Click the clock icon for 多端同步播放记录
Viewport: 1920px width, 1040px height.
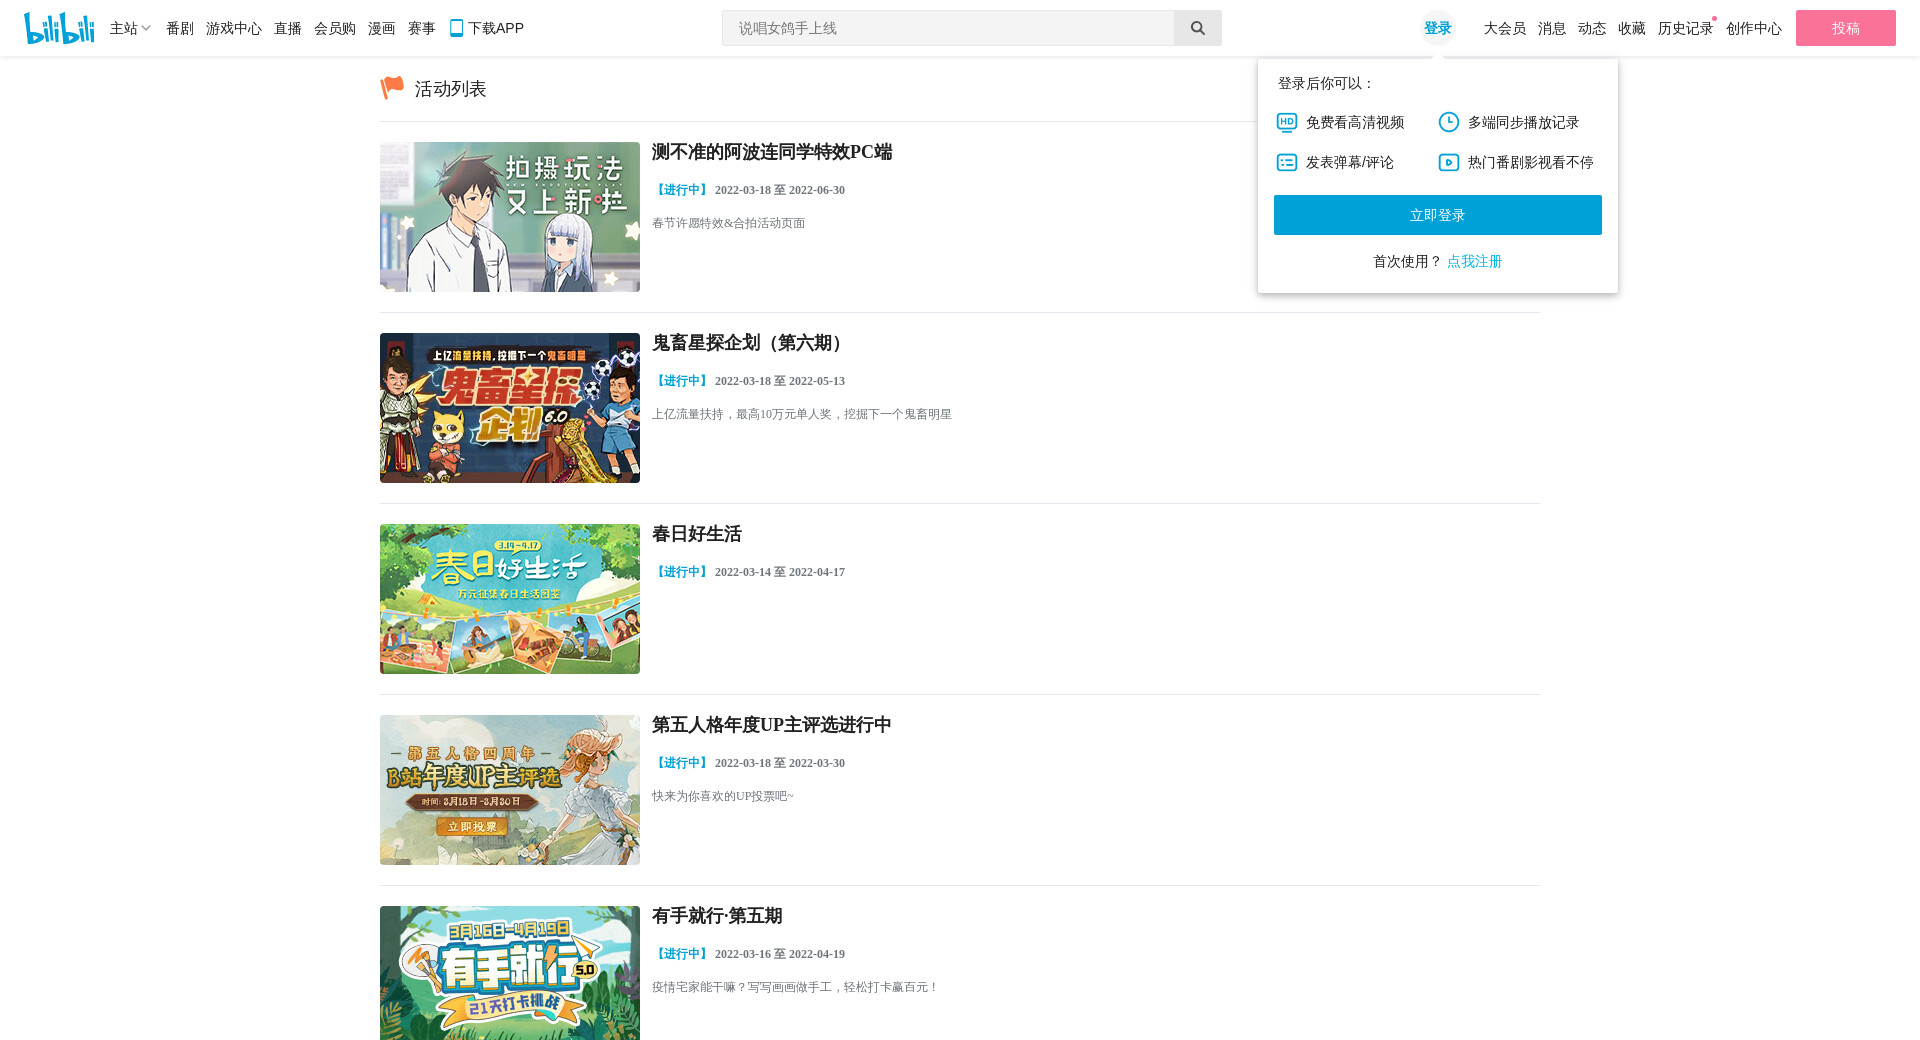1448,122
